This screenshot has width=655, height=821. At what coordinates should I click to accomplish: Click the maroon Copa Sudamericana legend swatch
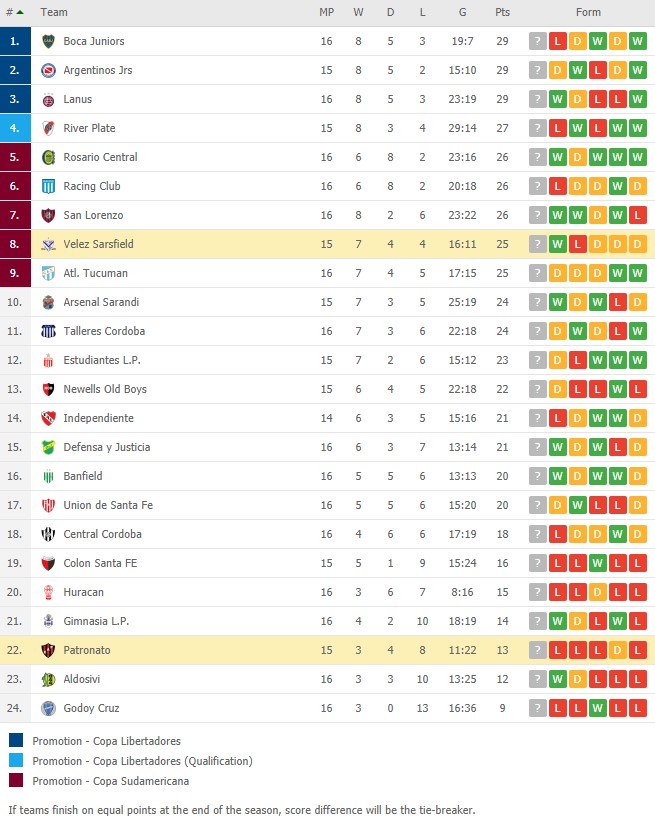tap(16, 780)
